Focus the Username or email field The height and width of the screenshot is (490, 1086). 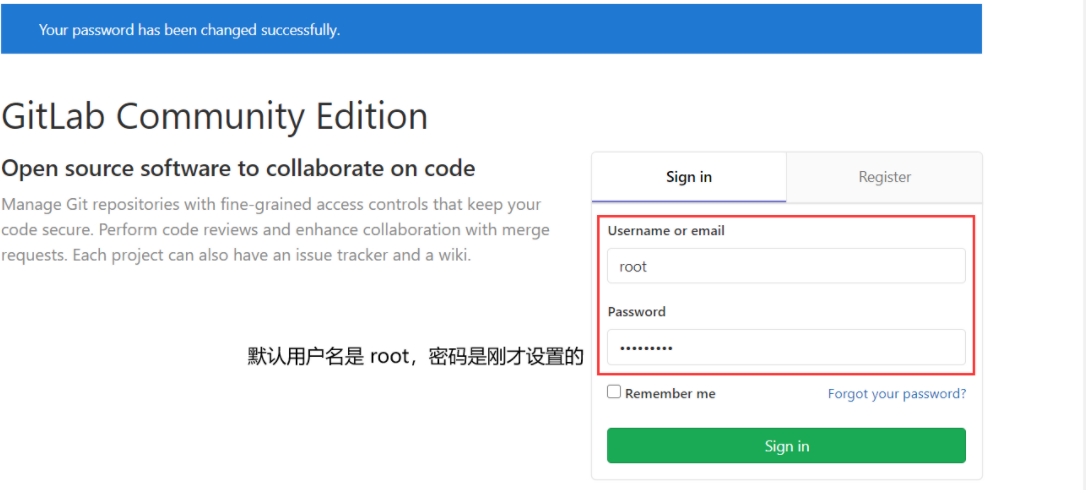coord(786,267)
